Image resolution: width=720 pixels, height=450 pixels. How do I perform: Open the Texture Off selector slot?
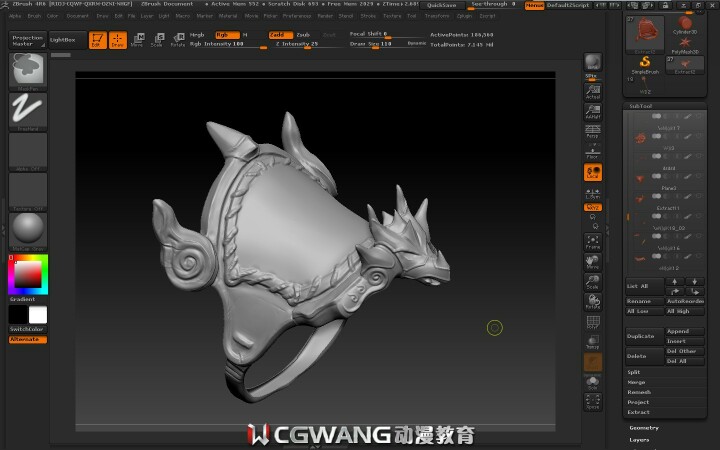click(x=28, y=191)
